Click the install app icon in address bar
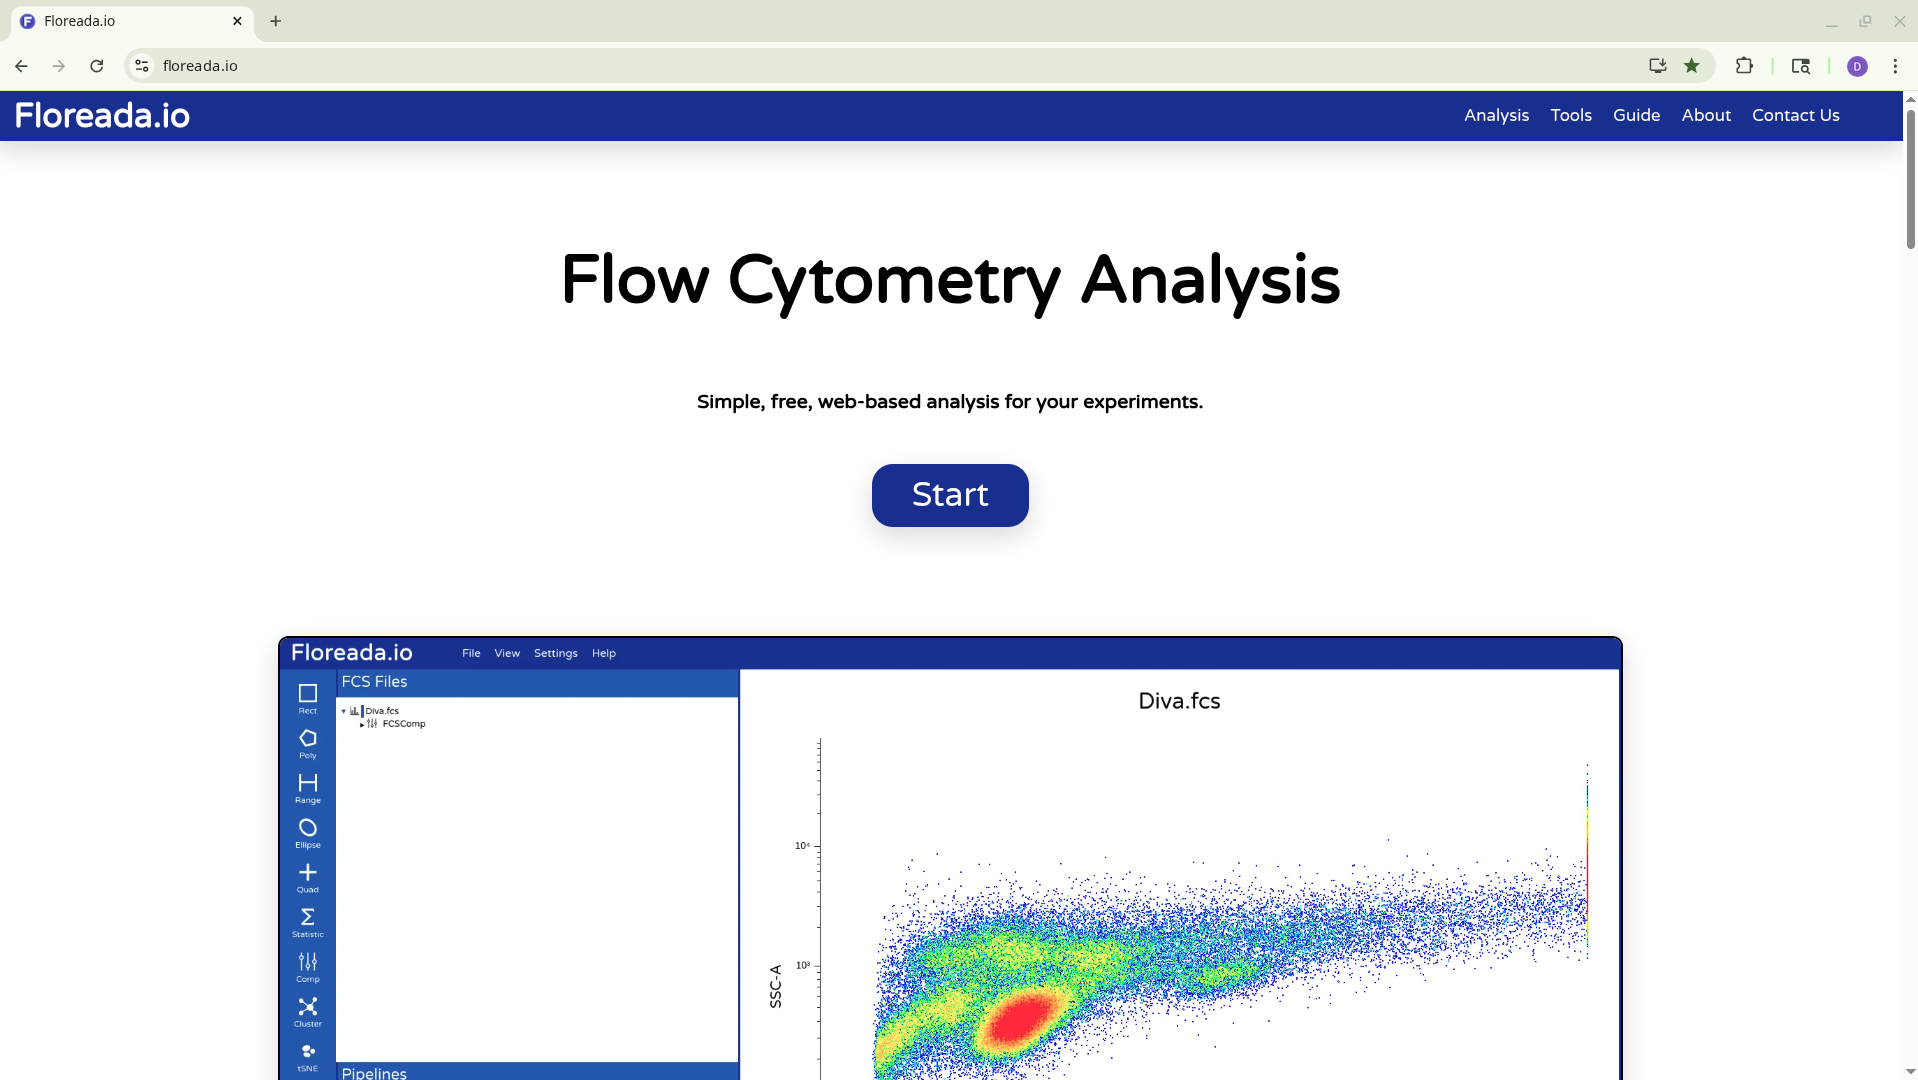Image resolution: width=1918 pixels, height=1080 pixels. coord(1657,66)
